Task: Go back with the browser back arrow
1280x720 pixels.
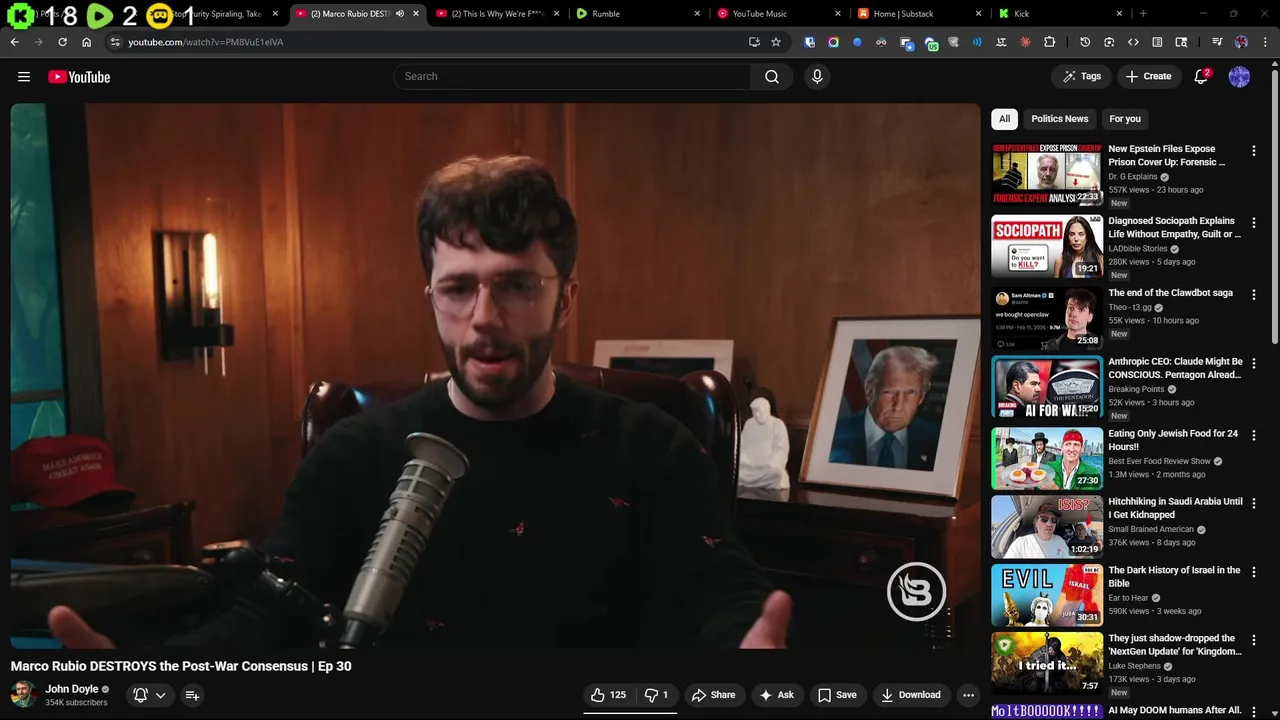Action: click(x=14, y=42)
